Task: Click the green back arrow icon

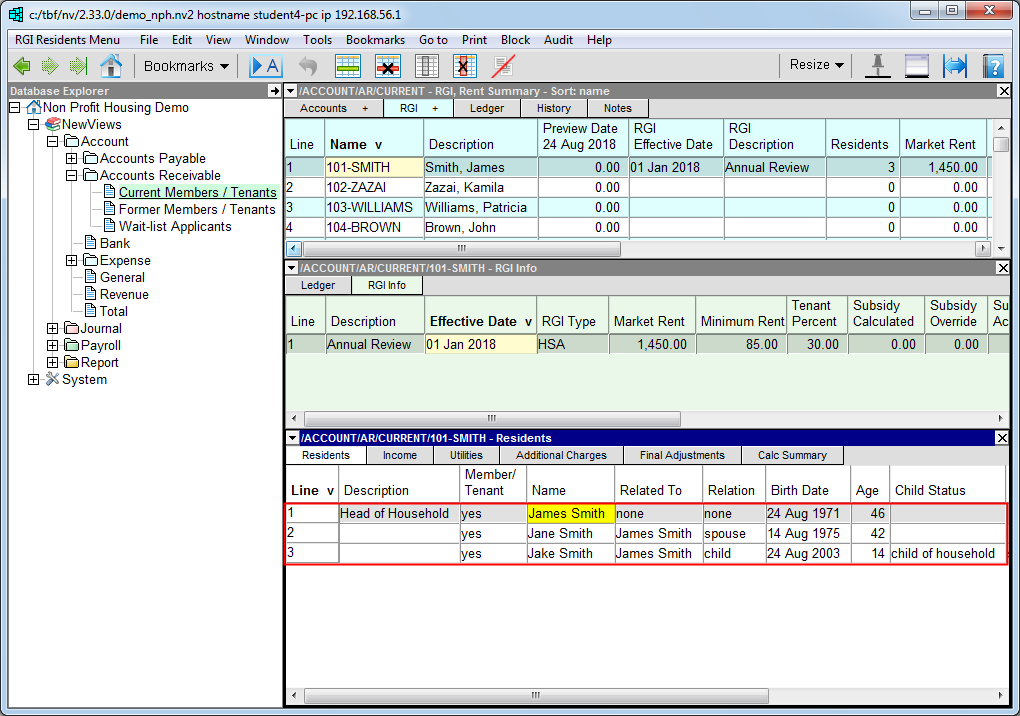Action: coord(22,66)
